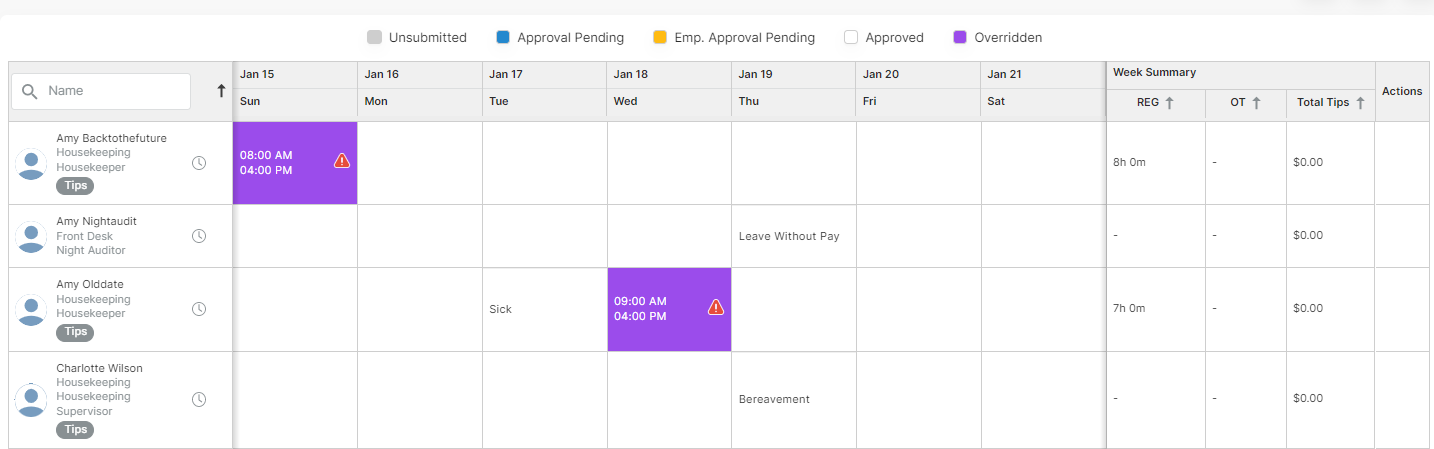Click search magnifier icon in Name field
Viewport: 1434px width, 449px height.
30,91
